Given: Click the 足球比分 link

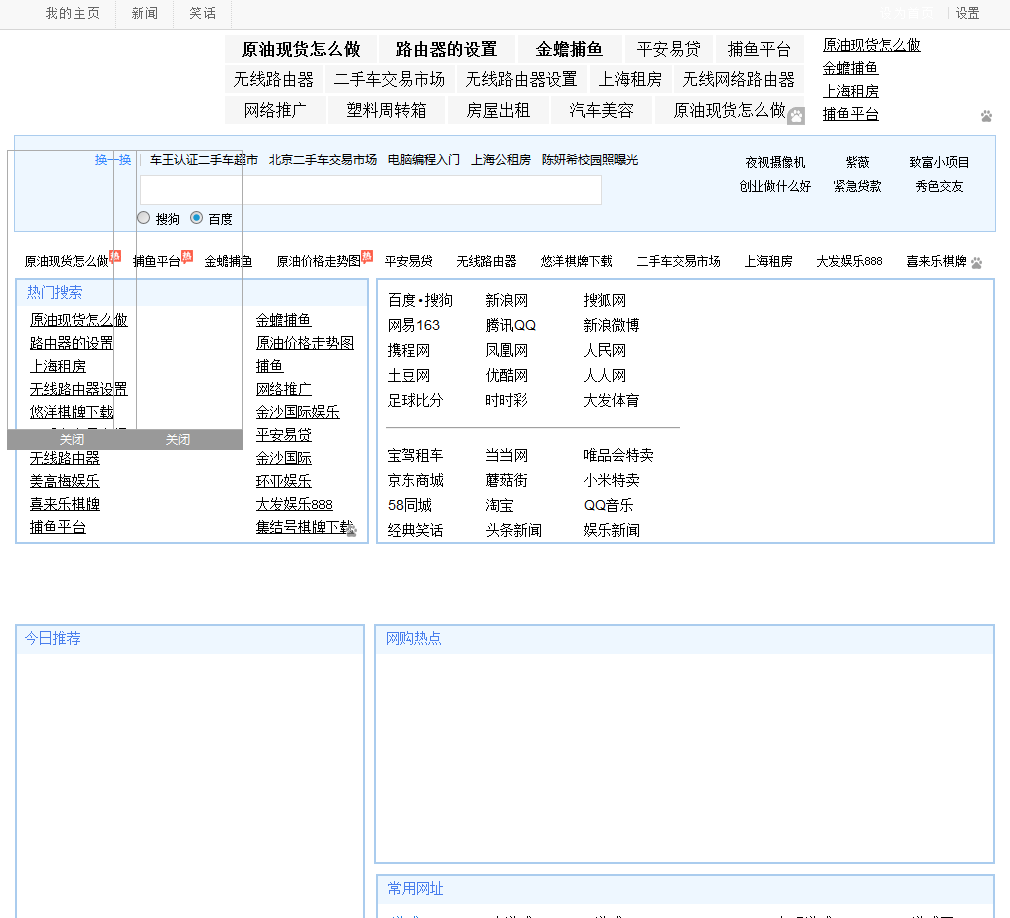Looking at the screenshot, I should click(415, 401).
